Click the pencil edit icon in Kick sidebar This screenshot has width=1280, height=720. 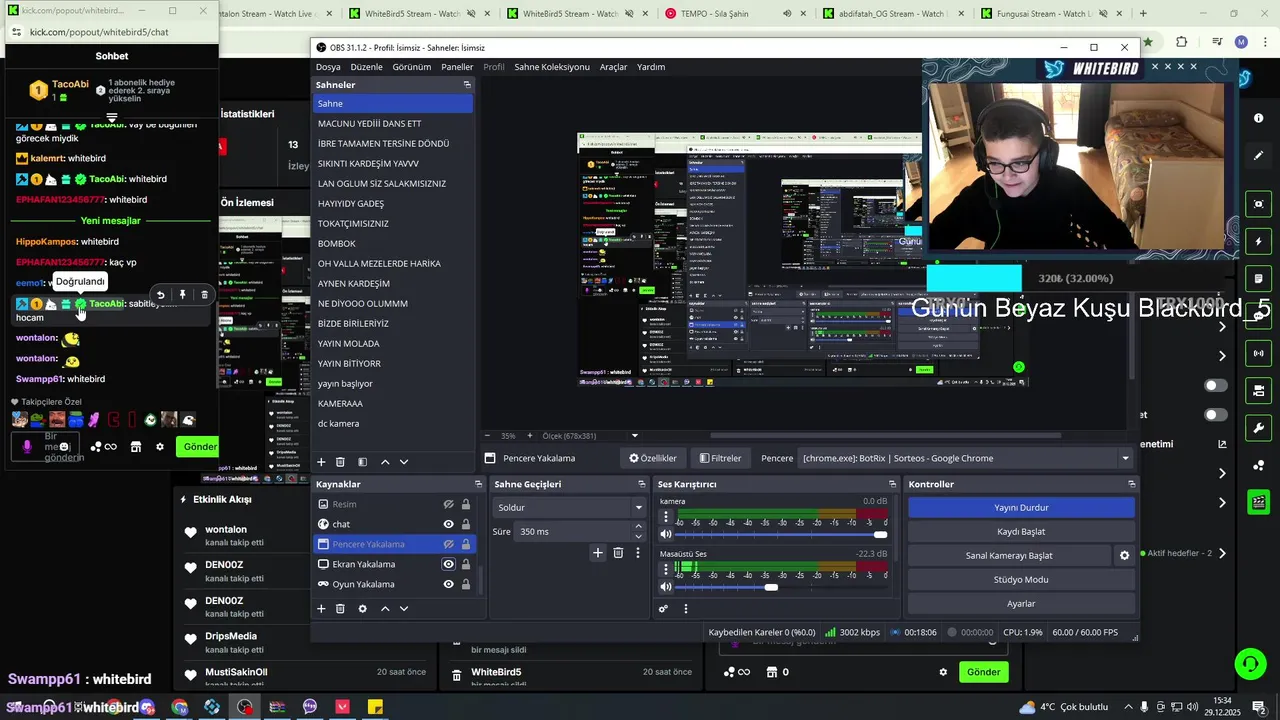pos(1258,155)
